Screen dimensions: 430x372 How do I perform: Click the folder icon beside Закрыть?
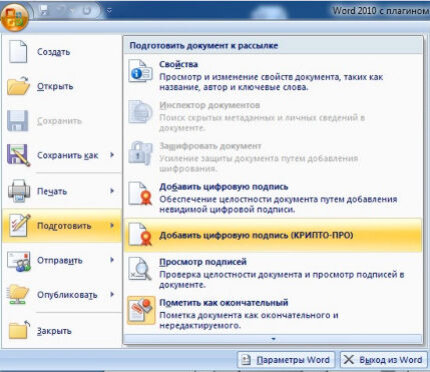coord(19,330)
